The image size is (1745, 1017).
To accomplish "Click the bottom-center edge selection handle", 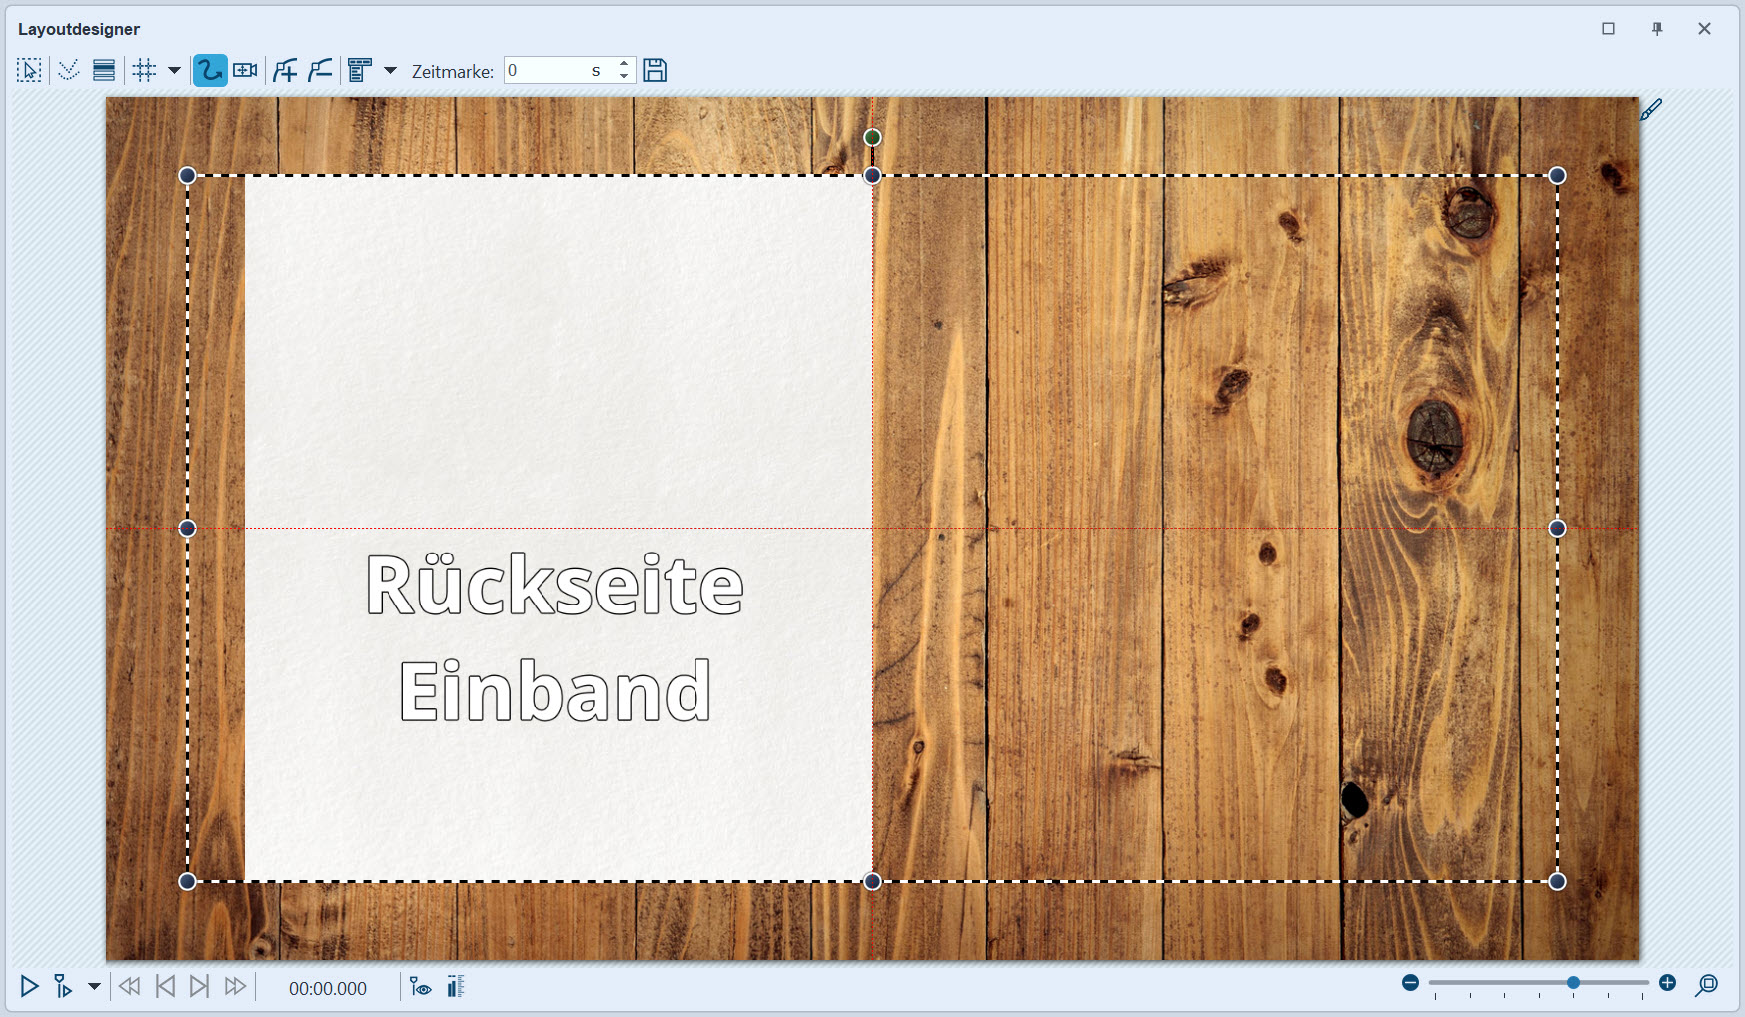I will [873, 881].
